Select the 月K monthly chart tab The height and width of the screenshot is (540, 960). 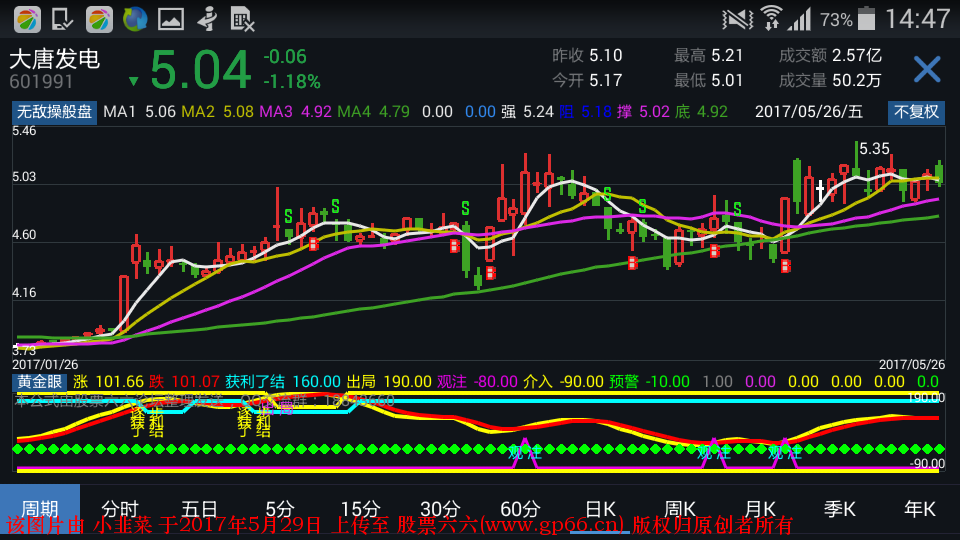760,508
